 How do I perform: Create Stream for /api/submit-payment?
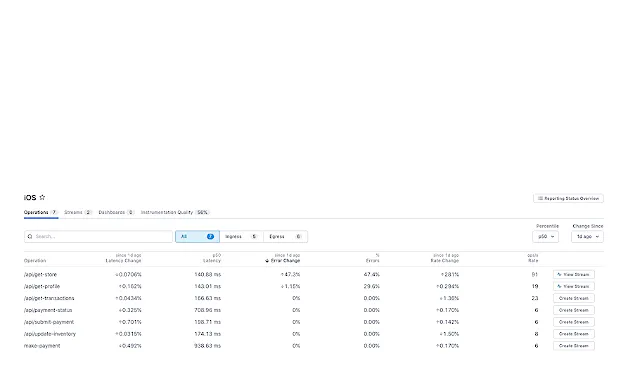pyautogui.click(x=574, y=322)
